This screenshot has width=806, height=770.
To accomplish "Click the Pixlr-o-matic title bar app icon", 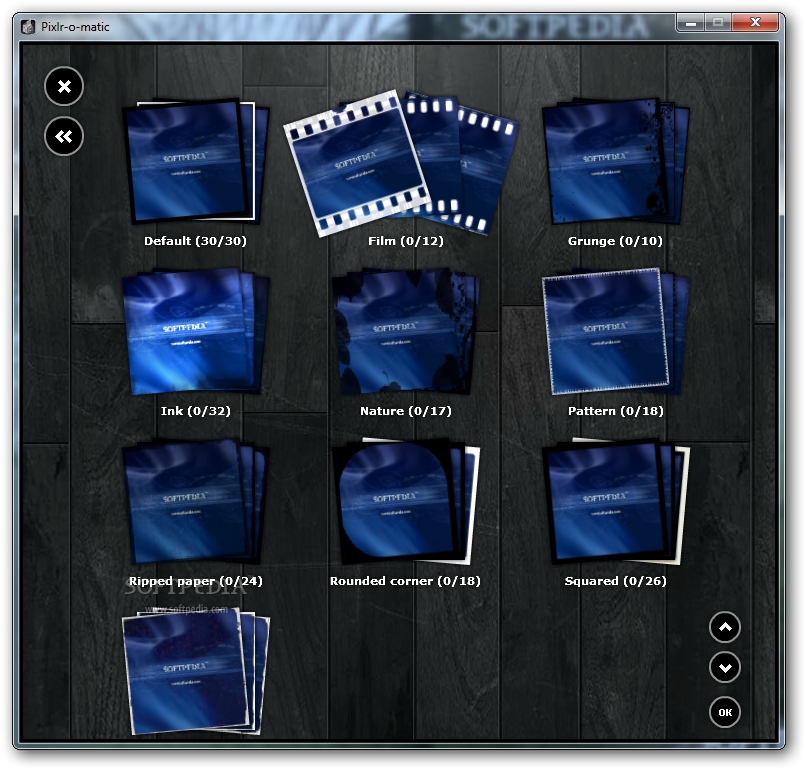I will coord(28,27).
